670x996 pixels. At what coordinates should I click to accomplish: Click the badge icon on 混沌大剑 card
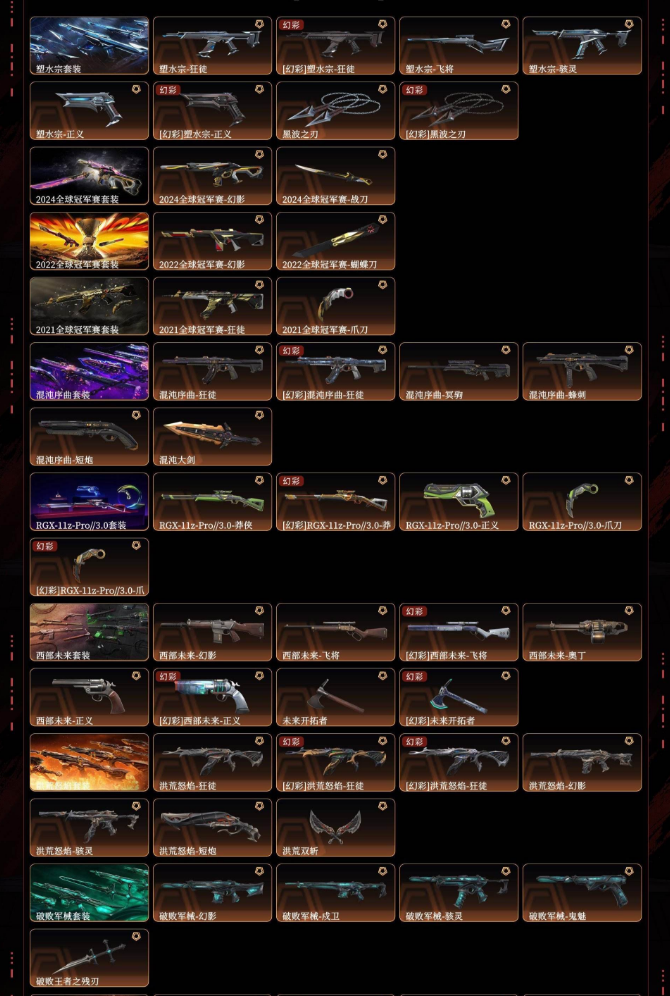259,415
